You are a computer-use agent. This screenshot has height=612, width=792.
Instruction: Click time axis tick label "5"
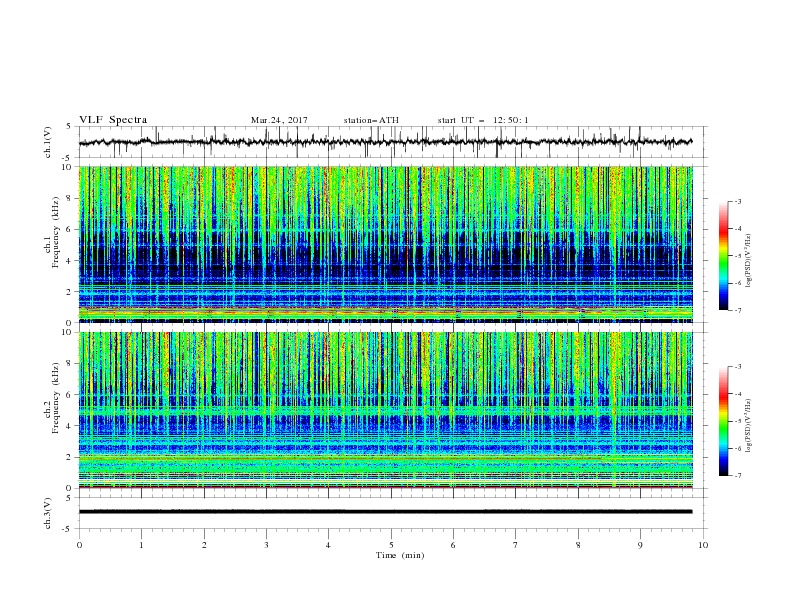click(x=391, y=545)
